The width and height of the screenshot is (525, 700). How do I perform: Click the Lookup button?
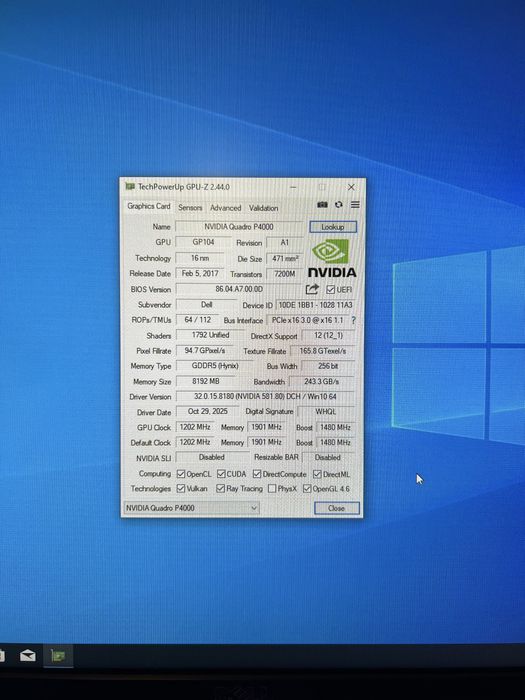coord(333,227)
